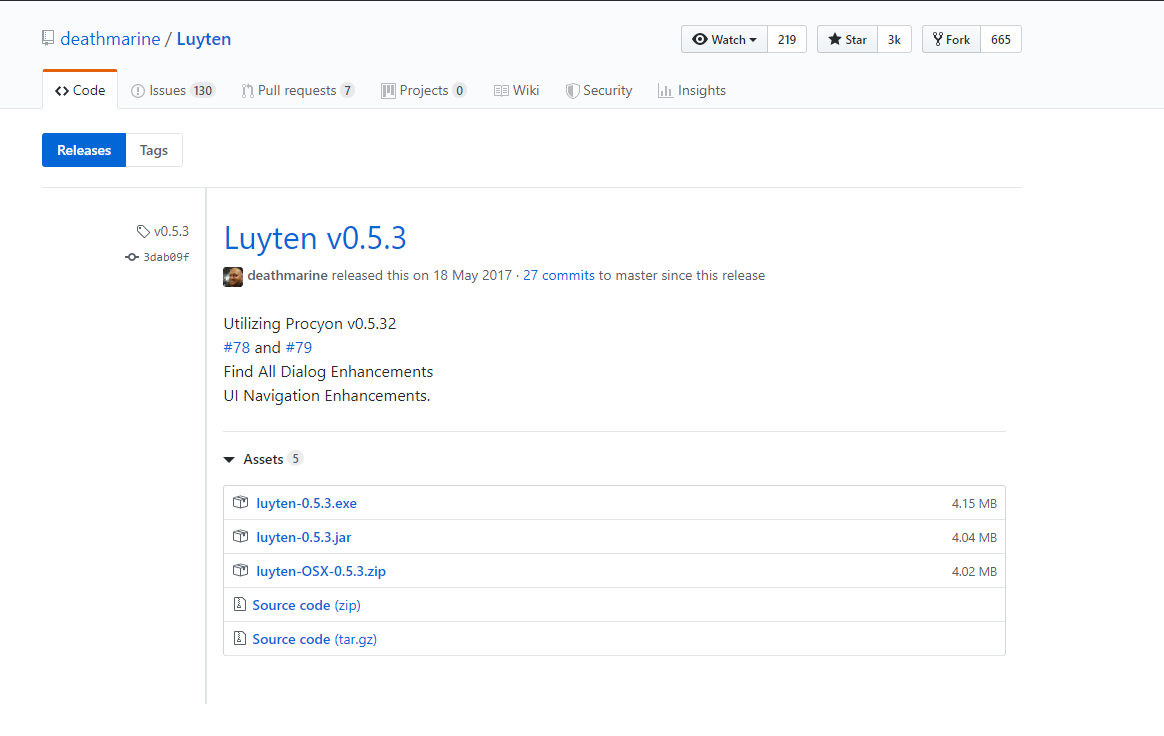Open the Wiki tab

[517, 91]
